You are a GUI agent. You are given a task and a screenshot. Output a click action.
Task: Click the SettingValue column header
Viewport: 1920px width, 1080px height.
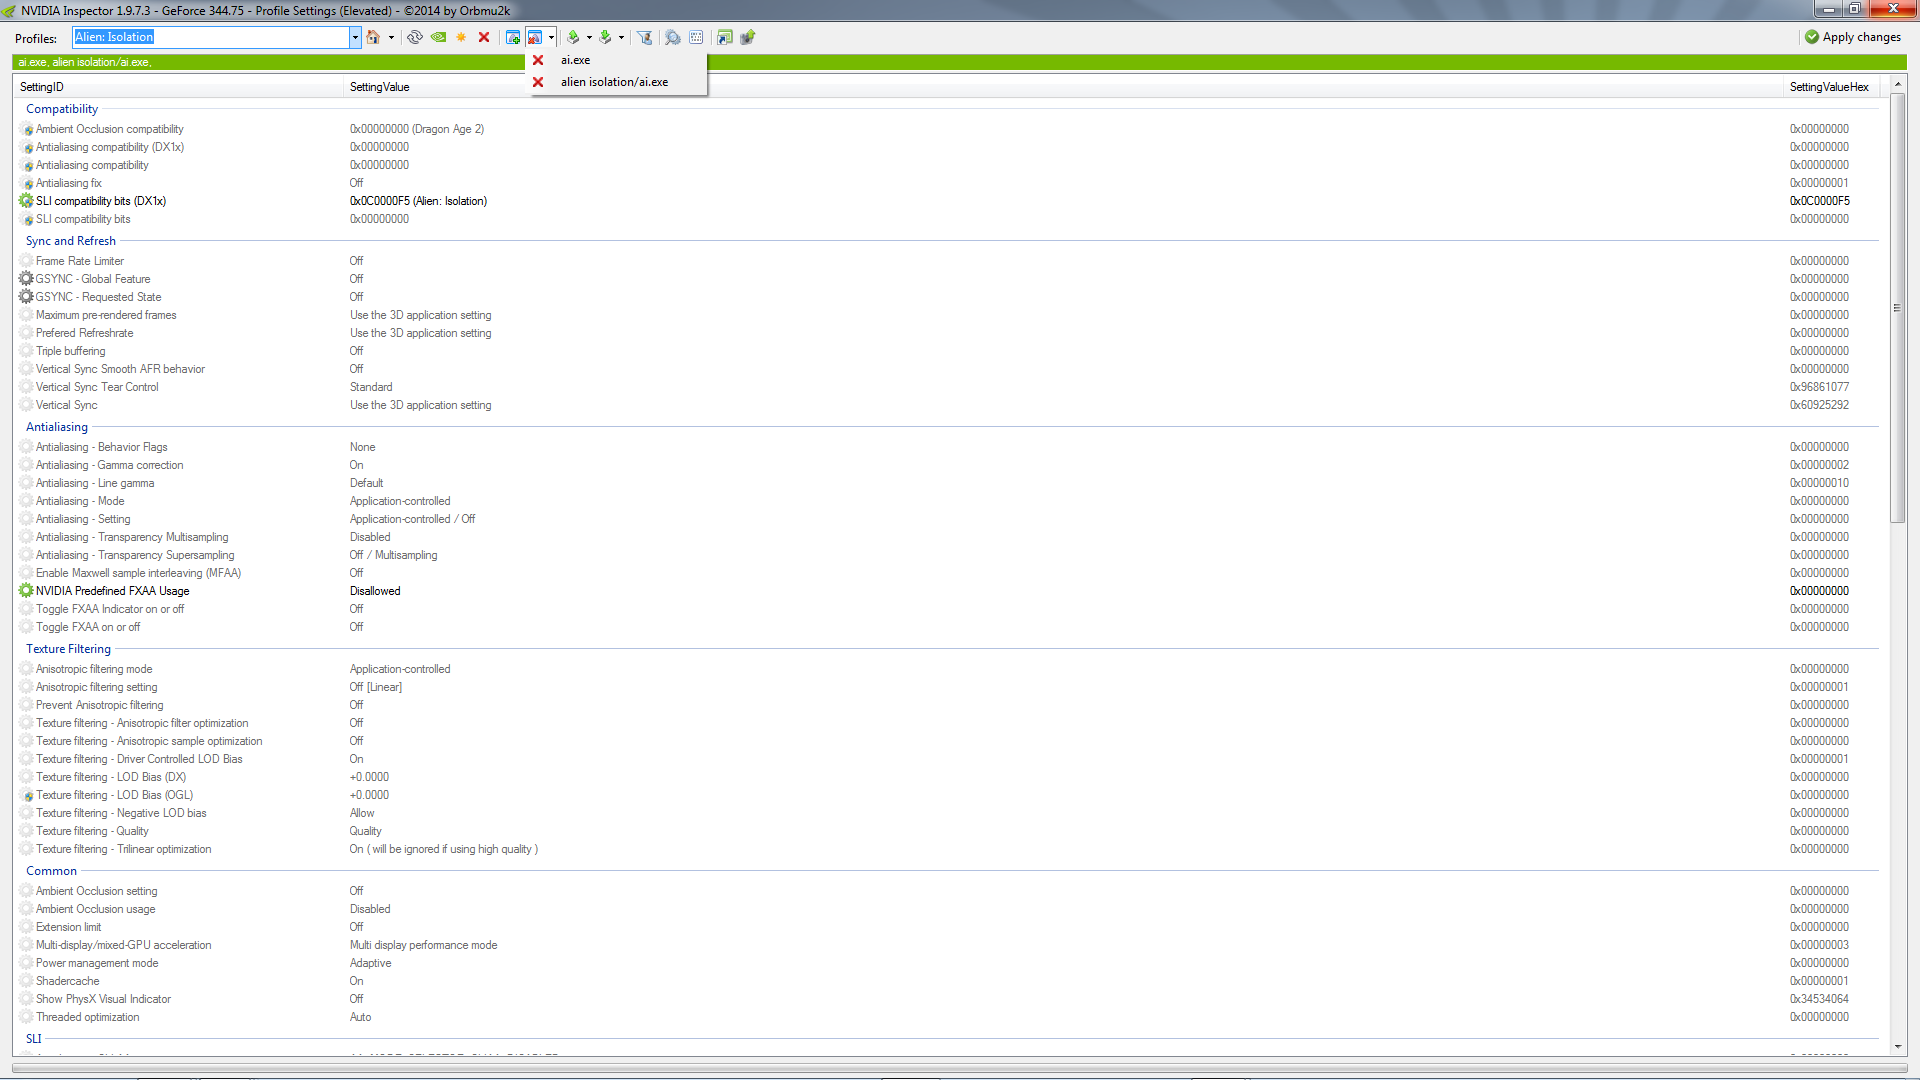point(380,87)
